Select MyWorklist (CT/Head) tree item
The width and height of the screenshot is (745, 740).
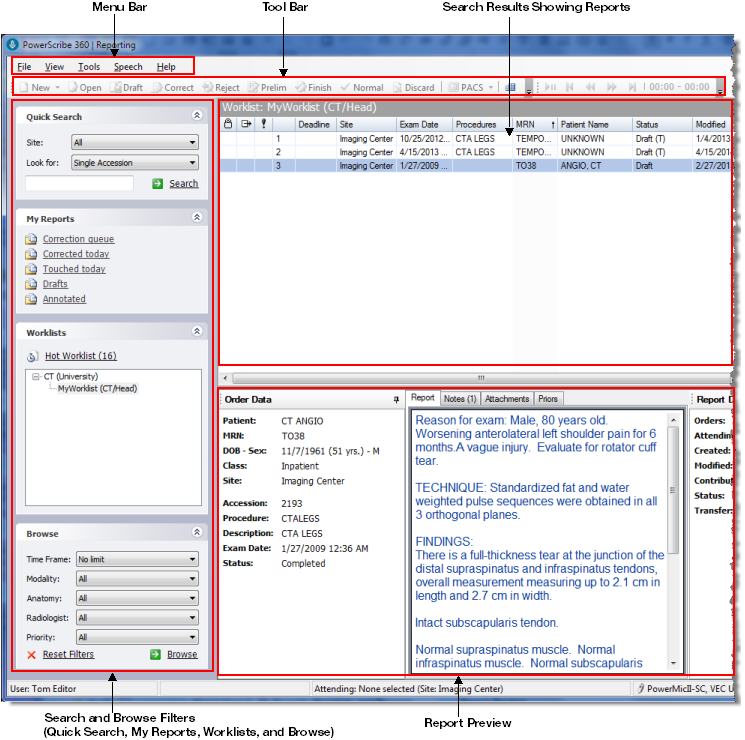click(x=97, y=389)
